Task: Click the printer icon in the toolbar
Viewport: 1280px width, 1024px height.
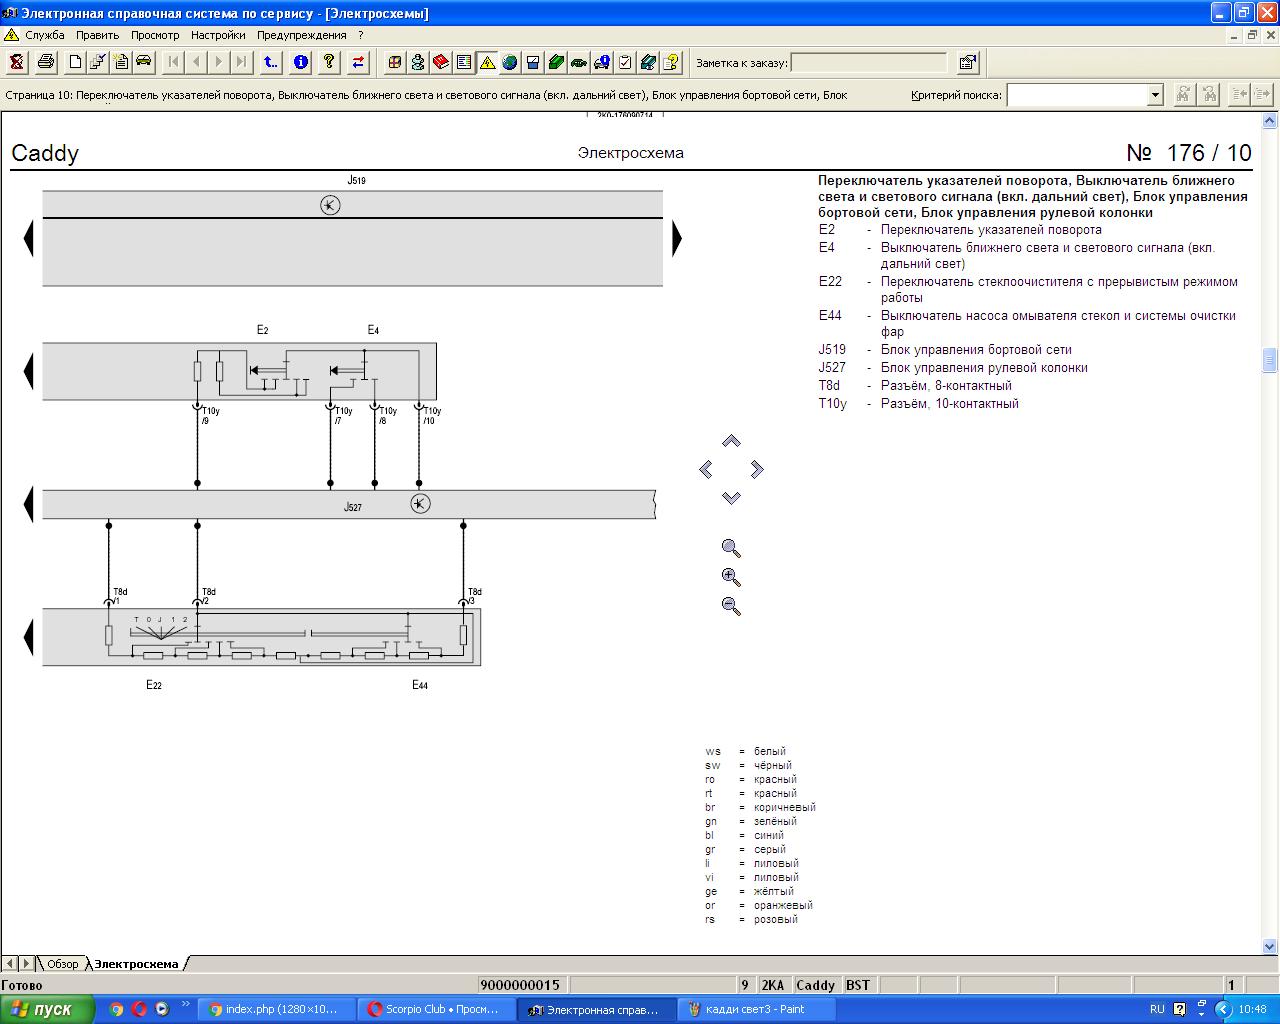Action: click(46, 62)
